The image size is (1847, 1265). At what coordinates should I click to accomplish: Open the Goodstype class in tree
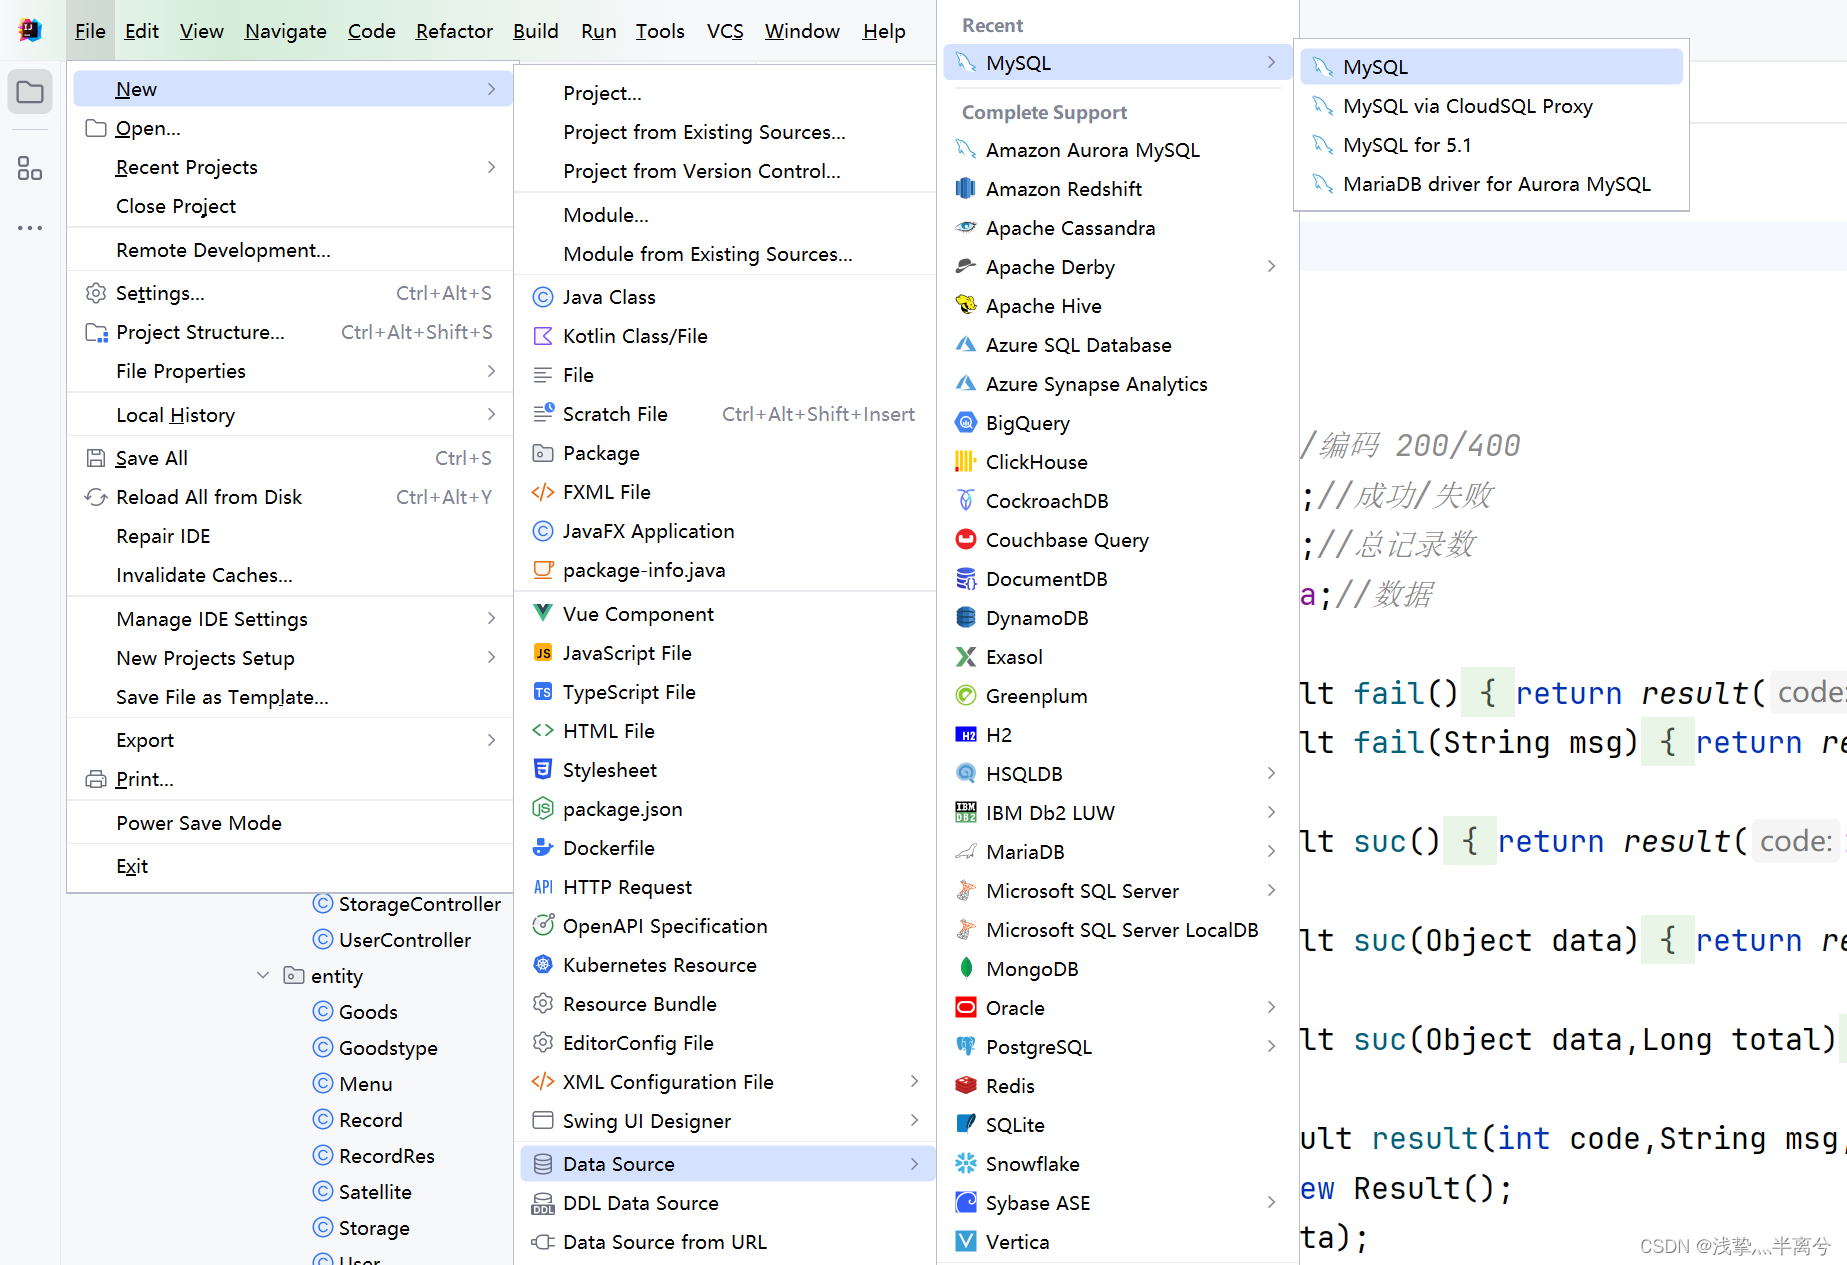[x=388, y=1048]
